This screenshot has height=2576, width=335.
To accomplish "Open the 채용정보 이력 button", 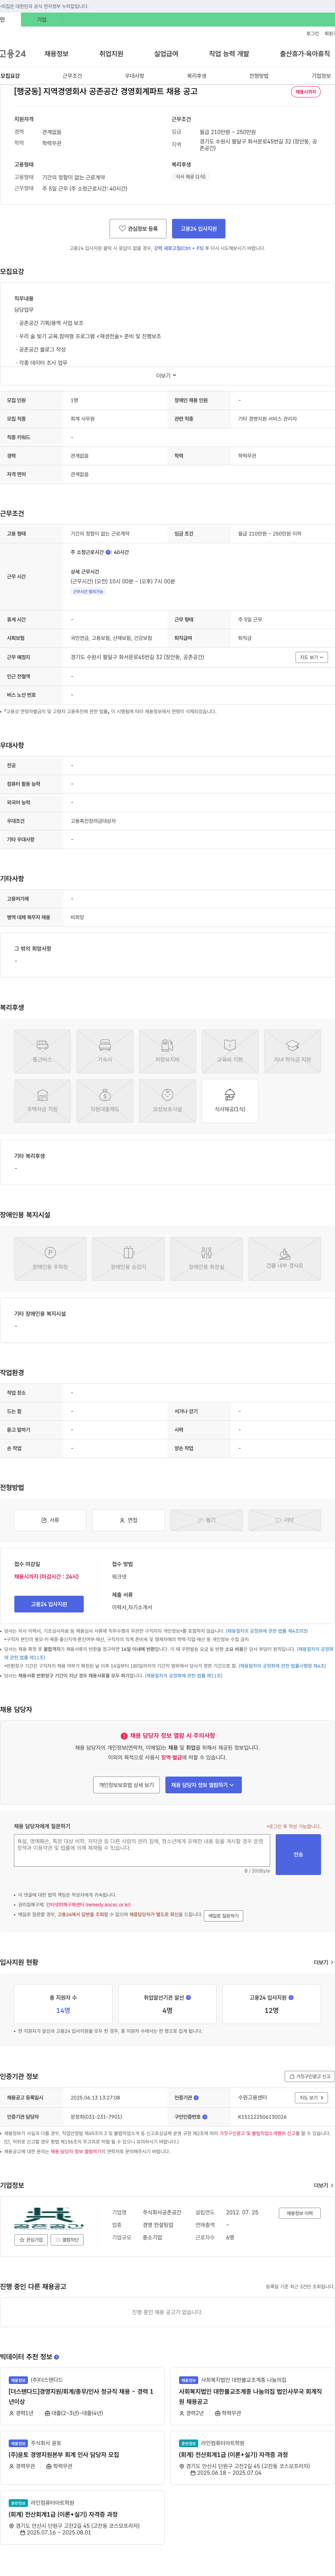I will click(299, 2213).
